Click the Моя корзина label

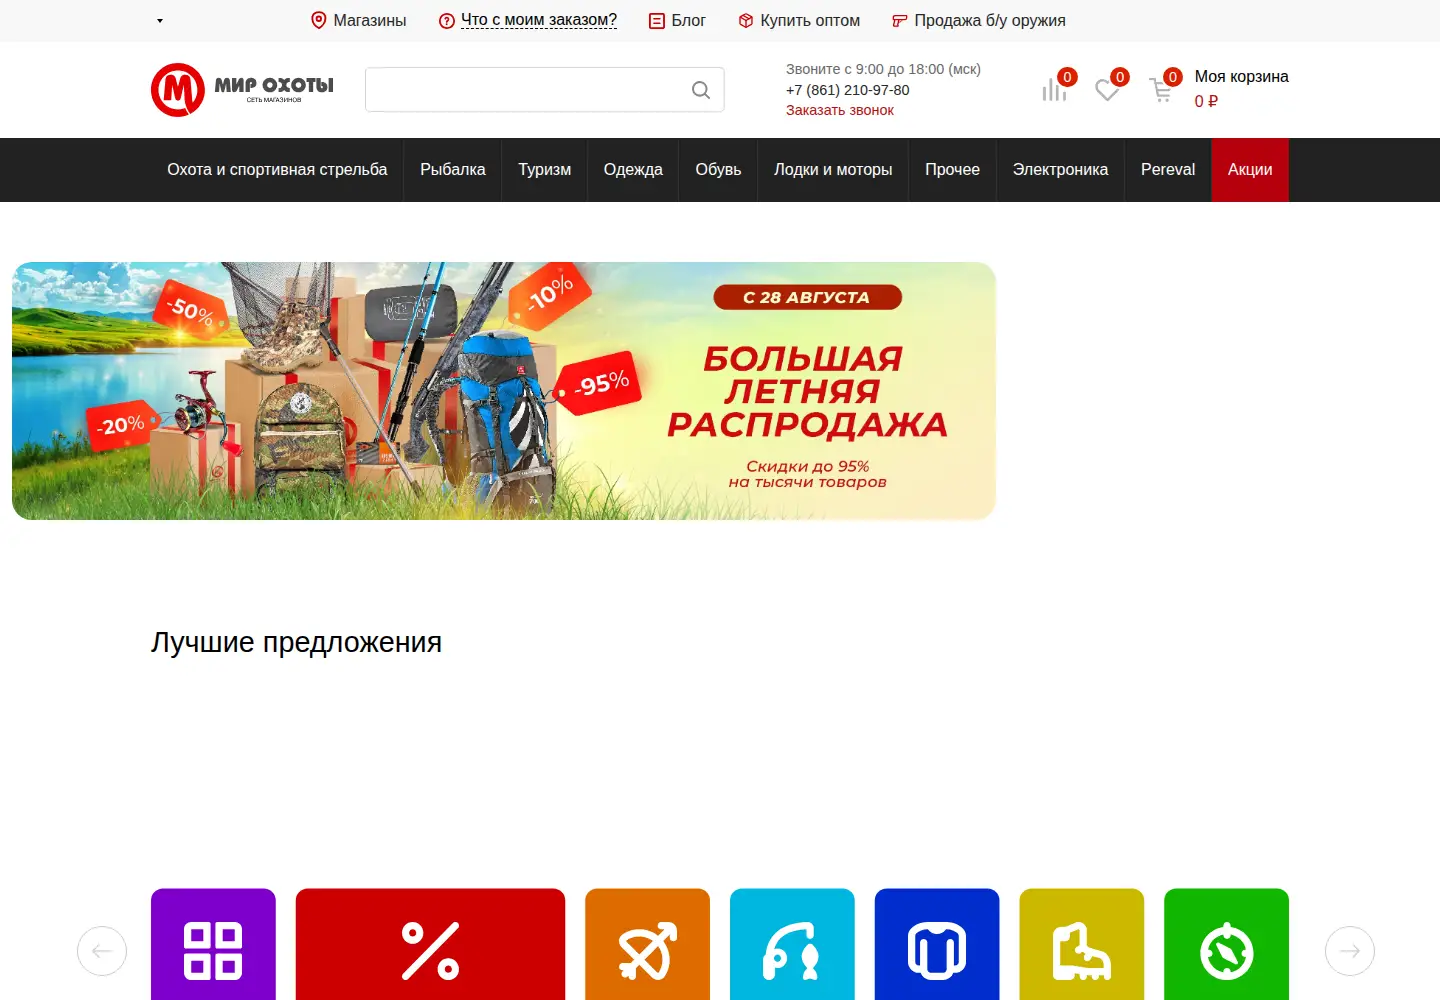coord(1241,77)
